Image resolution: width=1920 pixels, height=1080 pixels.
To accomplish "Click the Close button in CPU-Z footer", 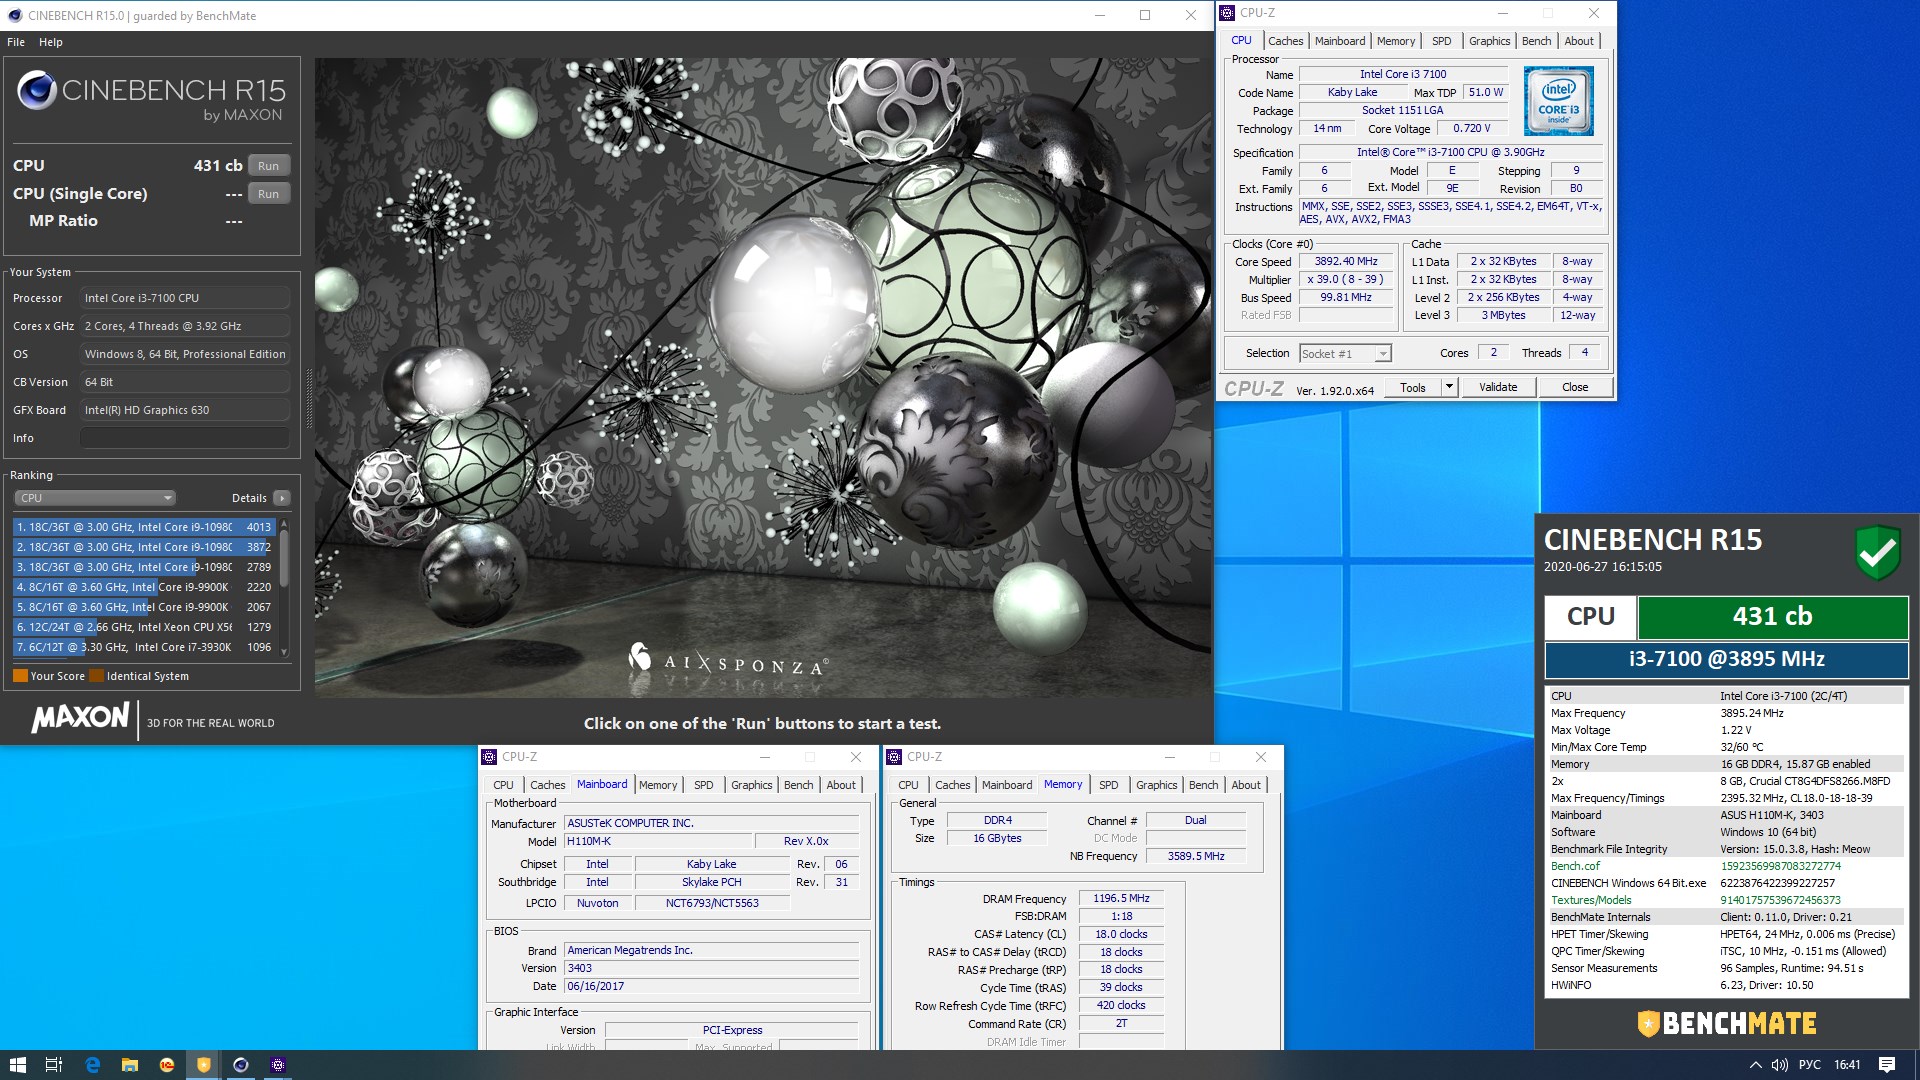I will [x=1574, y=387].
